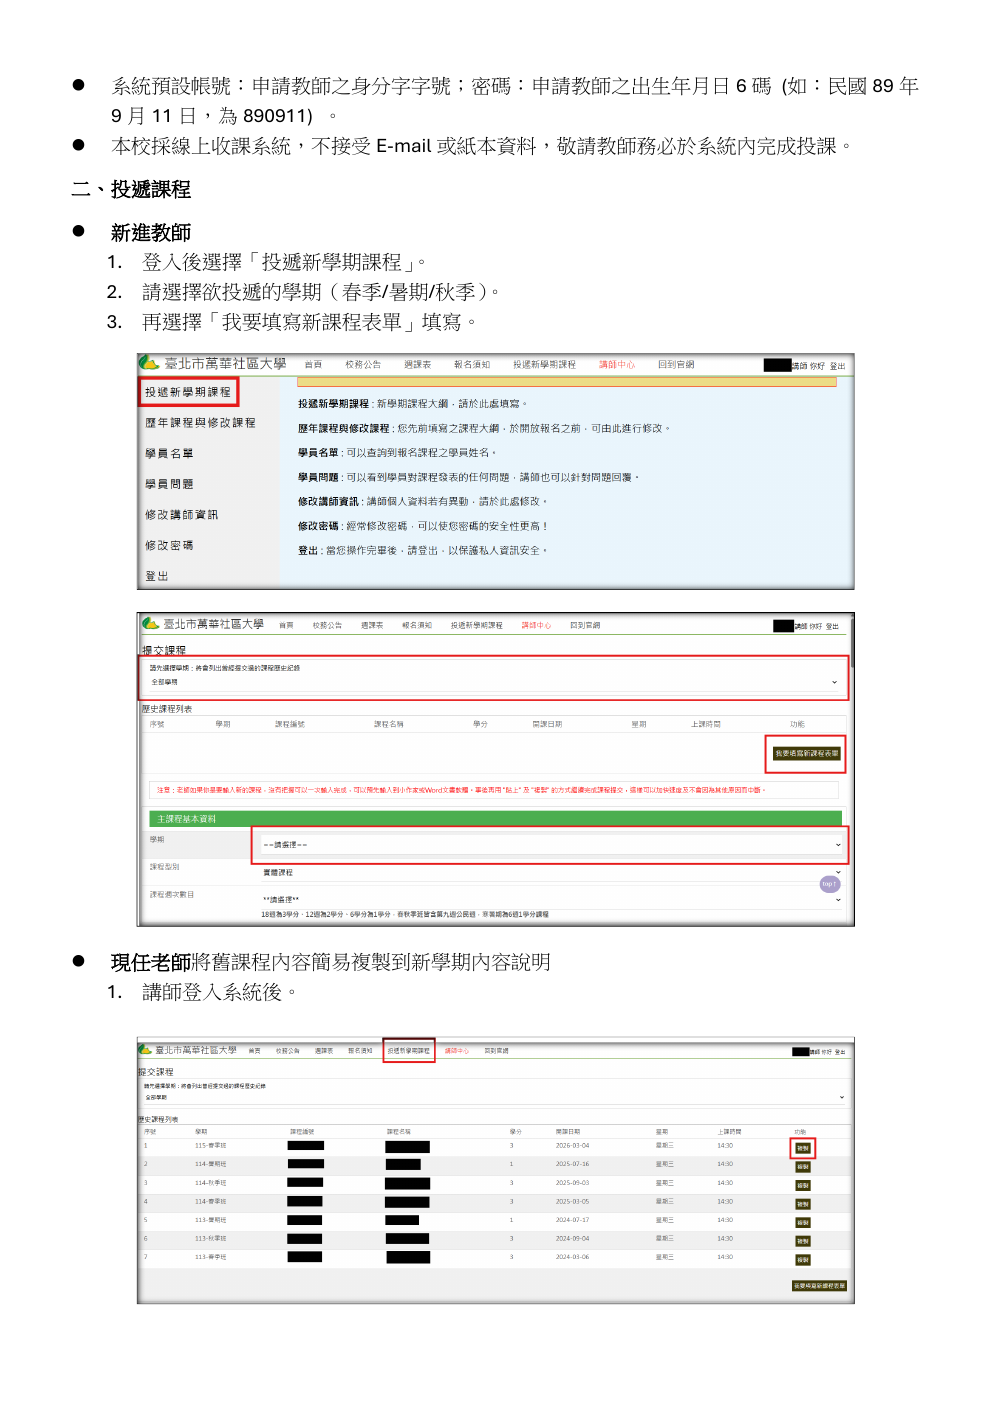Click 我要填寫新課程表單 below the course-history table
993x1404 pixels.
click(x=820, y=1286)
